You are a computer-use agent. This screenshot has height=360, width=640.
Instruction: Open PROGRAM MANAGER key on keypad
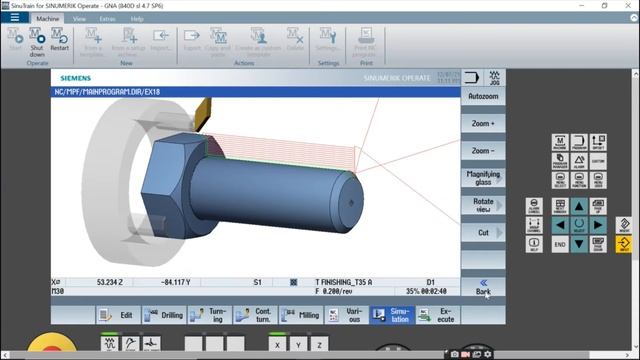click(560, 161)
